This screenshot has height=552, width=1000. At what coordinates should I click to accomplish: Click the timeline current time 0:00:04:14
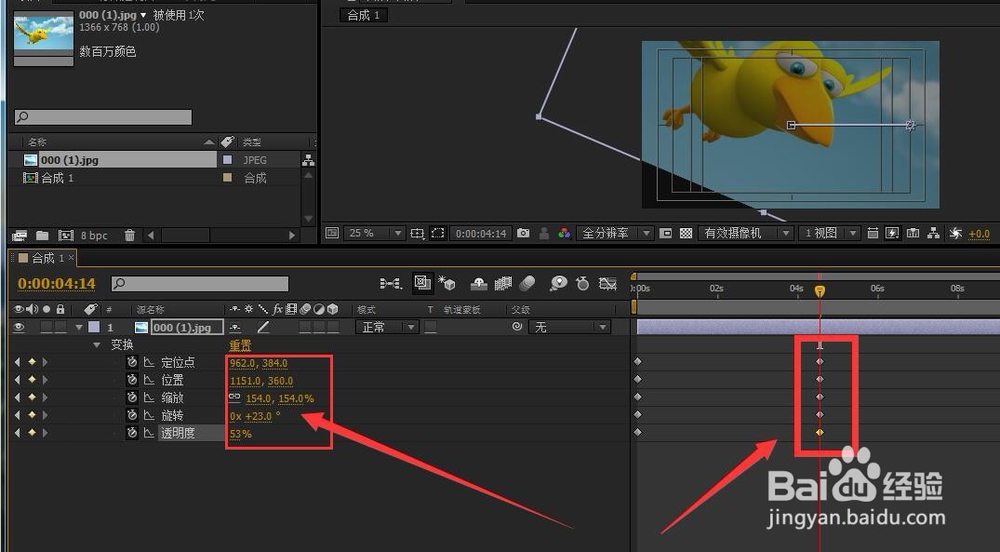coord(56,284)
